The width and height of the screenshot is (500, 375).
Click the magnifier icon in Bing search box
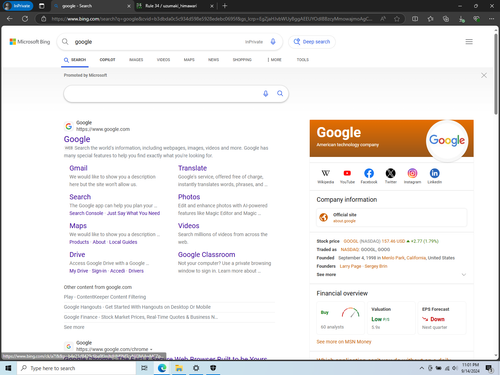[x=65, y=42]
